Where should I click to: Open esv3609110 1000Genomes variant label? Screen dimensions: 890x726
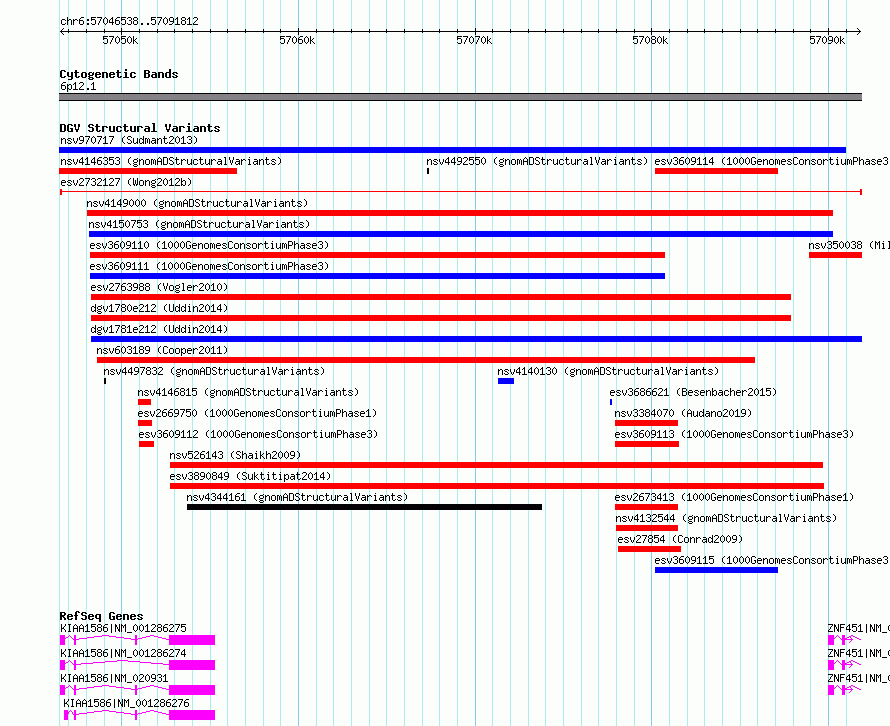coord(209,245)
